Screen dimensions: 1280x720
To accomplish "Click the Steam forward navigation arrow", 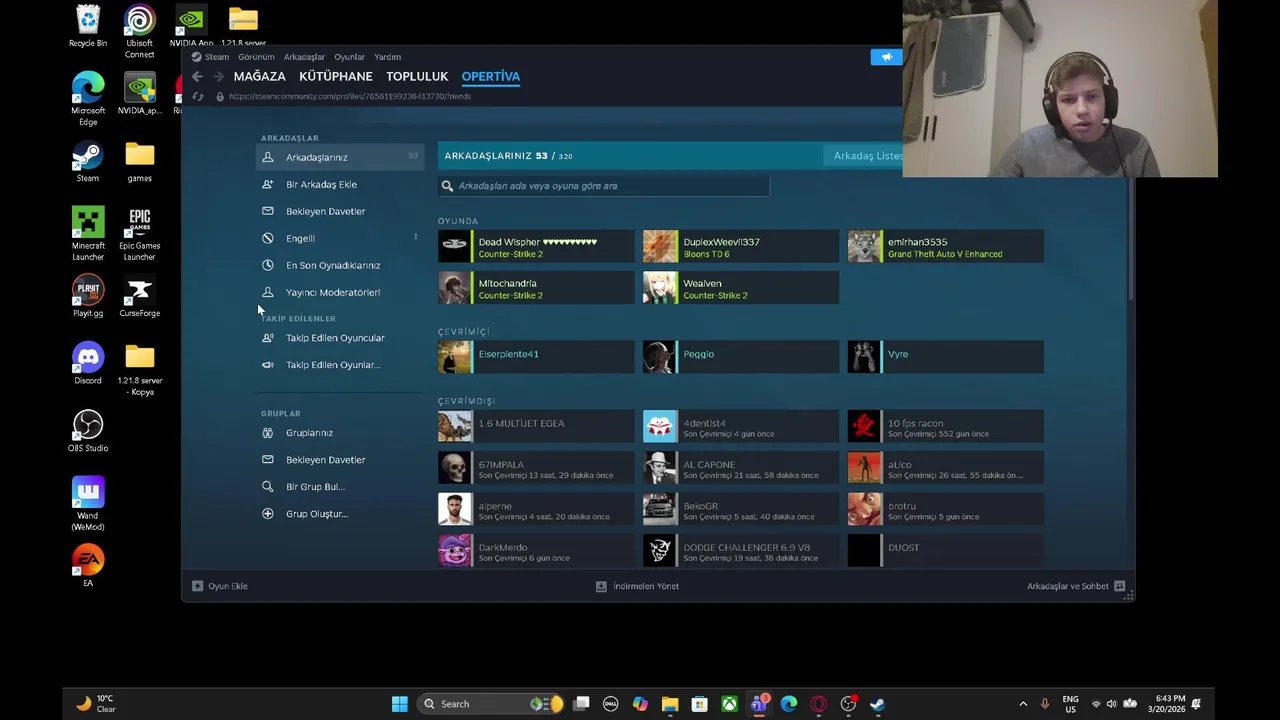I will click(x=218, y=77).
